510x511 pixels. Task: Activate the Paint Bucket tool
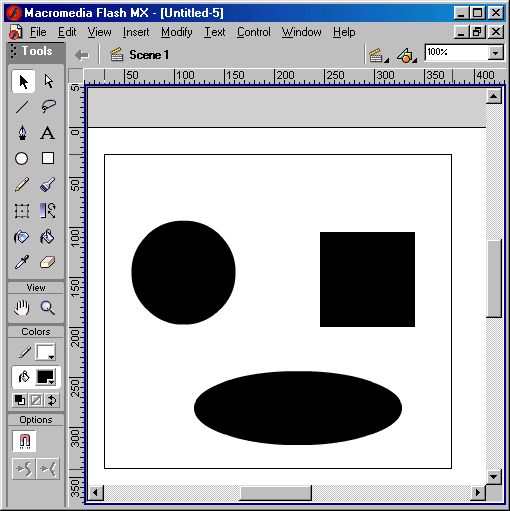(x=48, y=237)
